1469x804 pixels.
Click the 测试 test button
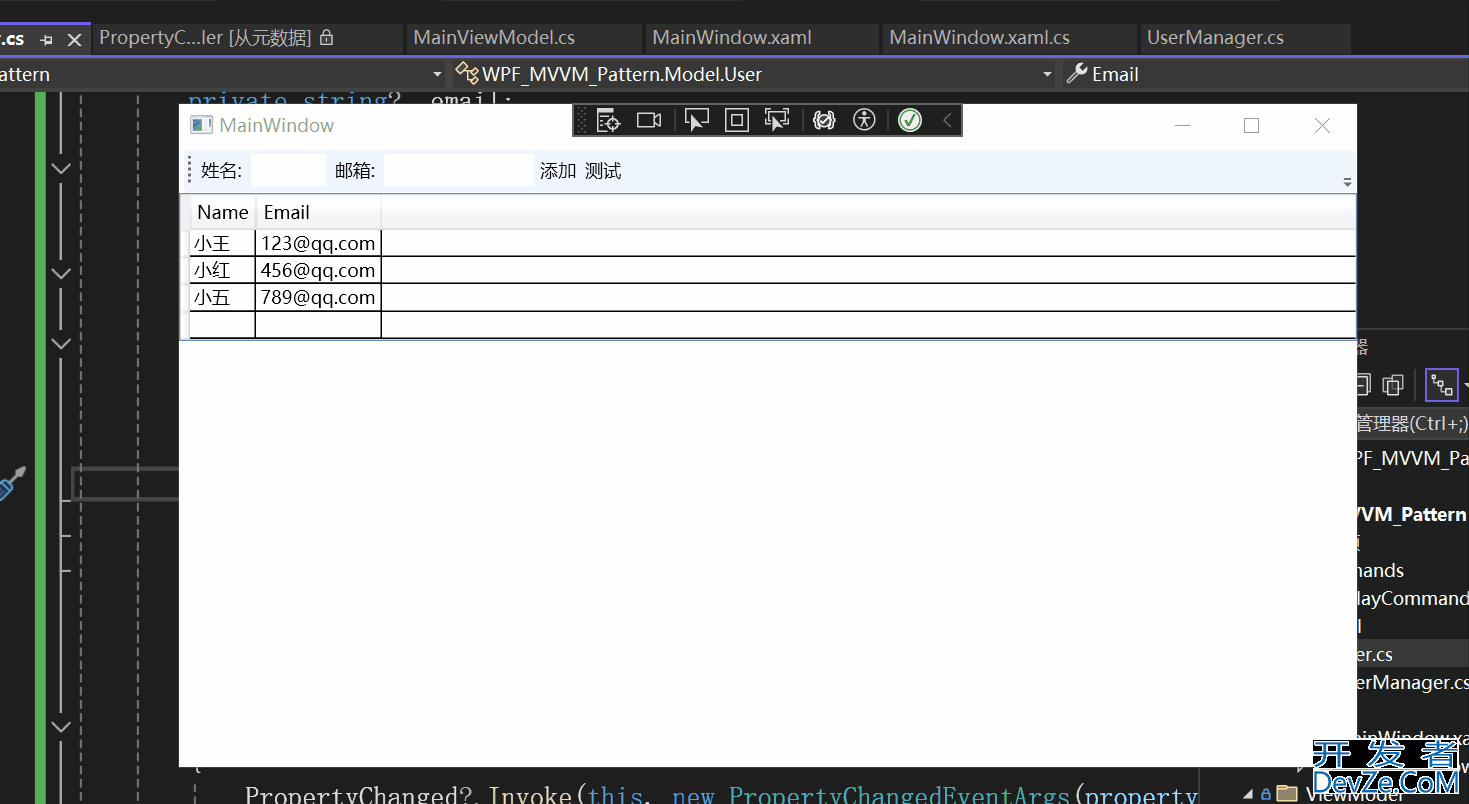pos(603,171)
